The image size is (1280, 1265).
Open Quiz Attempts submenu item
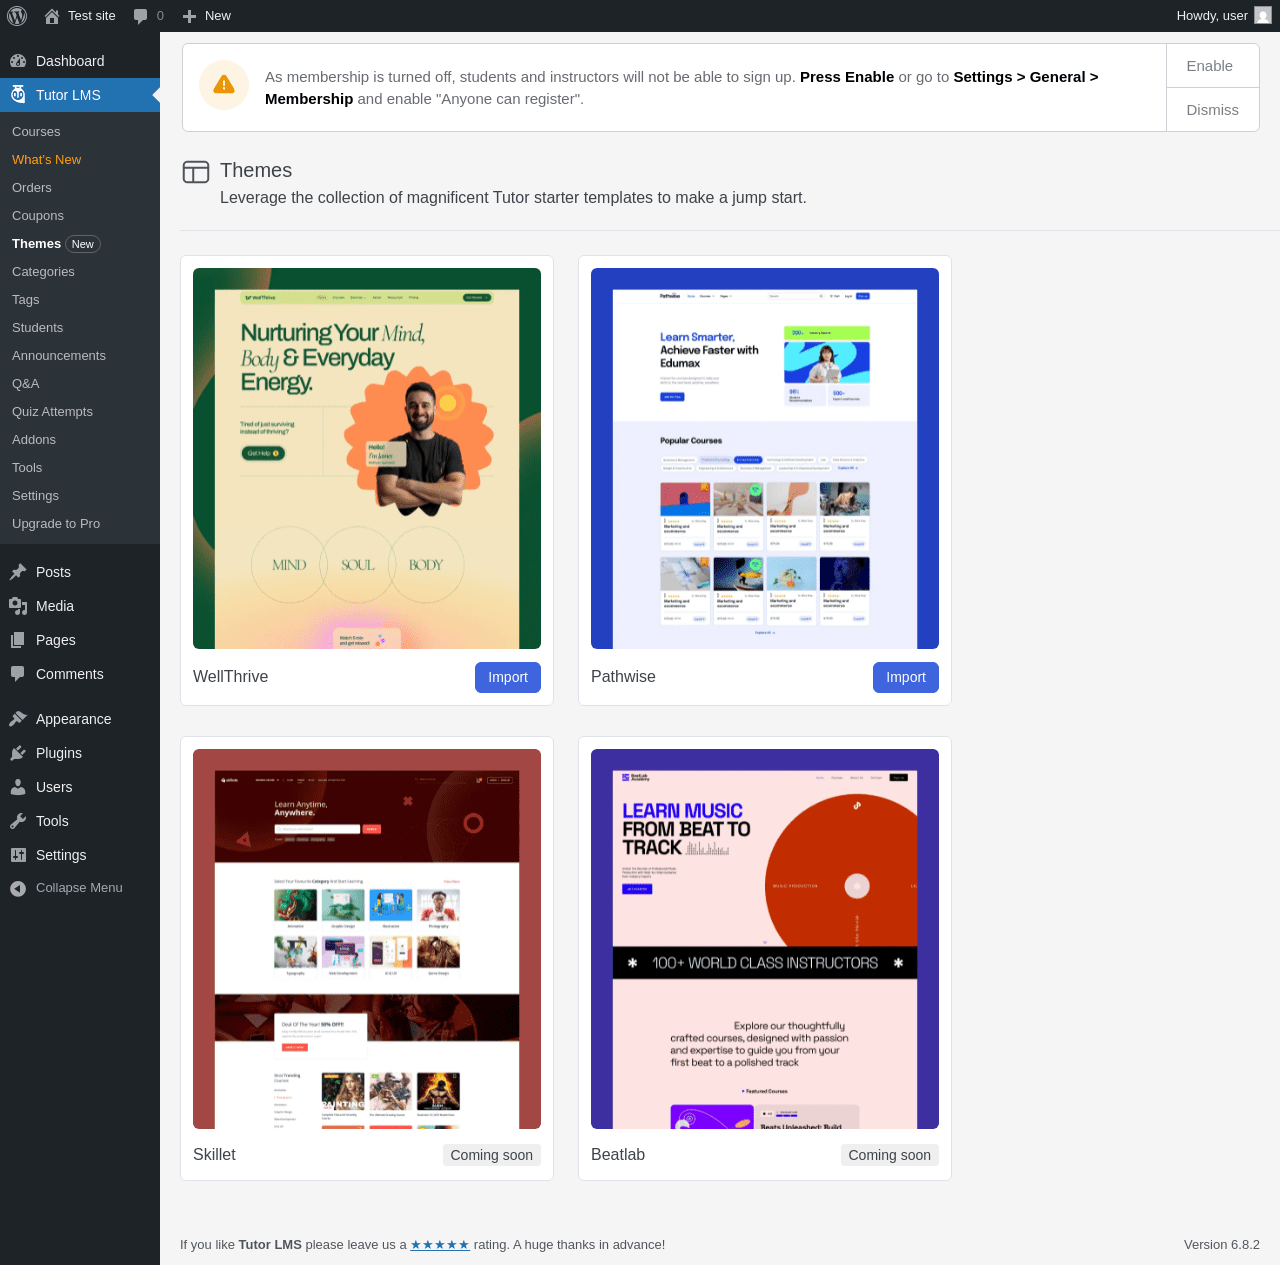52,412
